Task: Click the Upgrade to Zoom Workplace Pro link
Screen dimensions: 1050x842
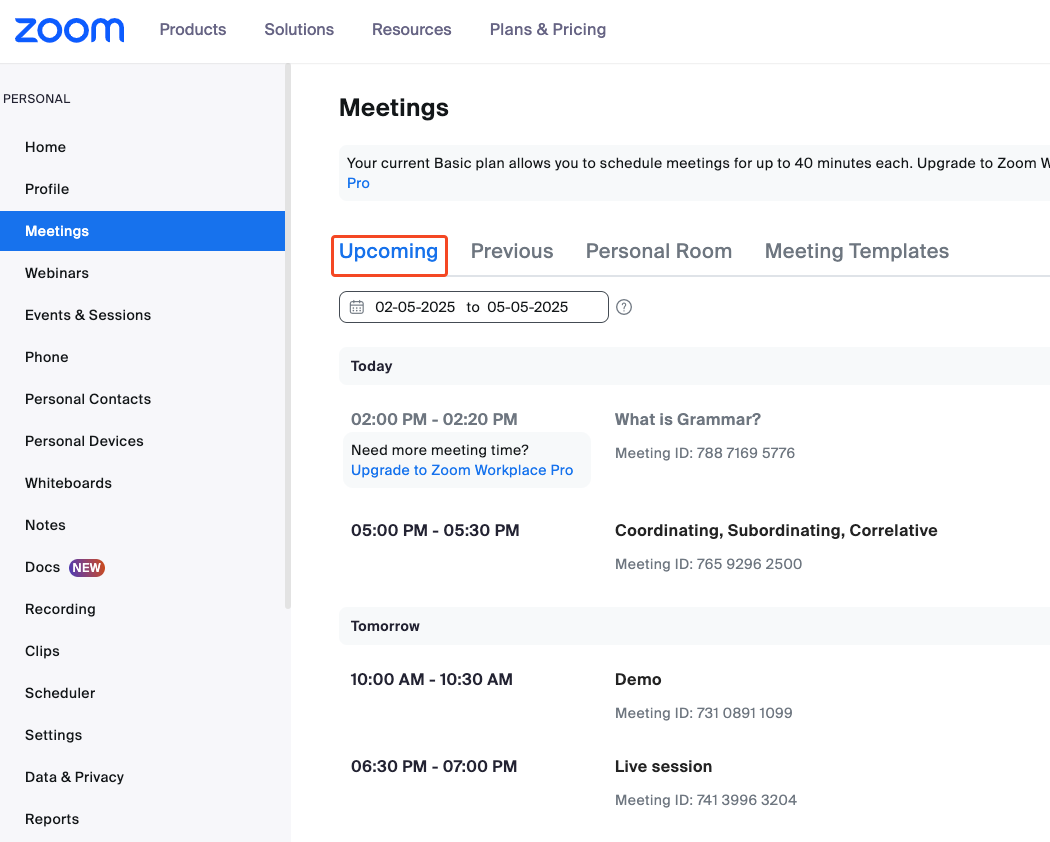Action: (x=461, y=470)
